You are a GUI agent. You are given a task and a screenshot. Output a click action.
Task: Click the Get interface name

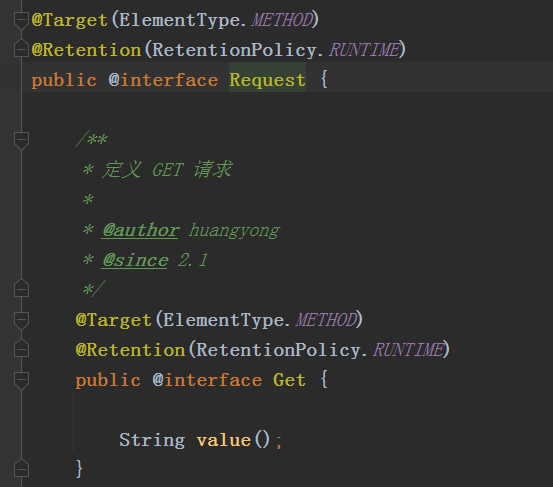(289, 380)
